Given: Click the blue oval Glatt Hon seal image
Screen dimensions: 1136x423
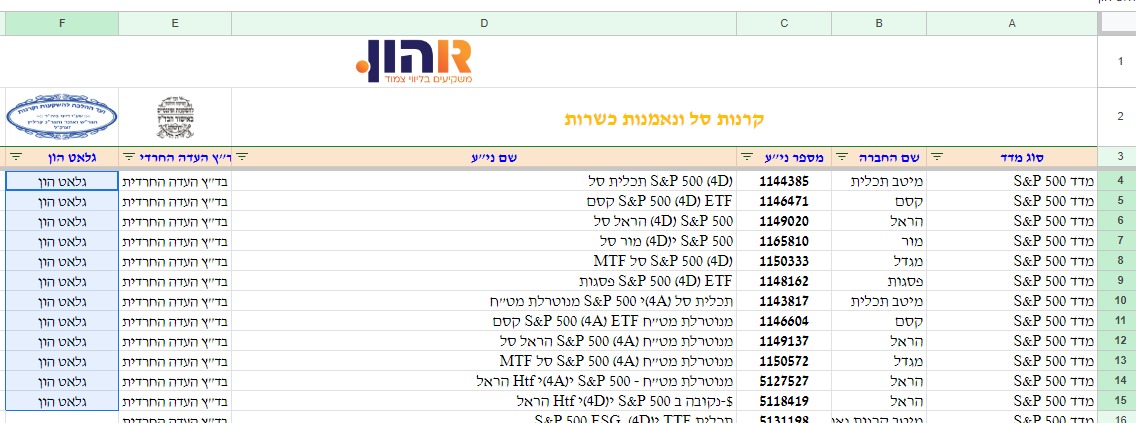Looking at the screenshot, I should pyautogui.click(x=62, y=117).
